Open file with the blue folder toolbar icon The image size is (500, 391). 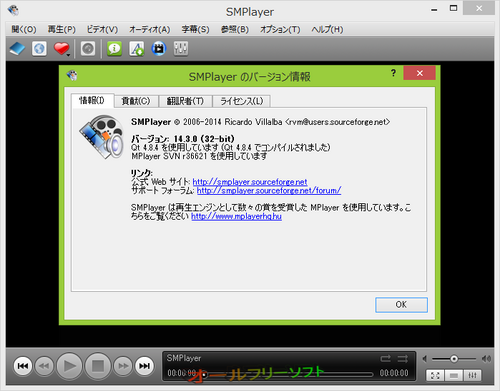(17, 49)
